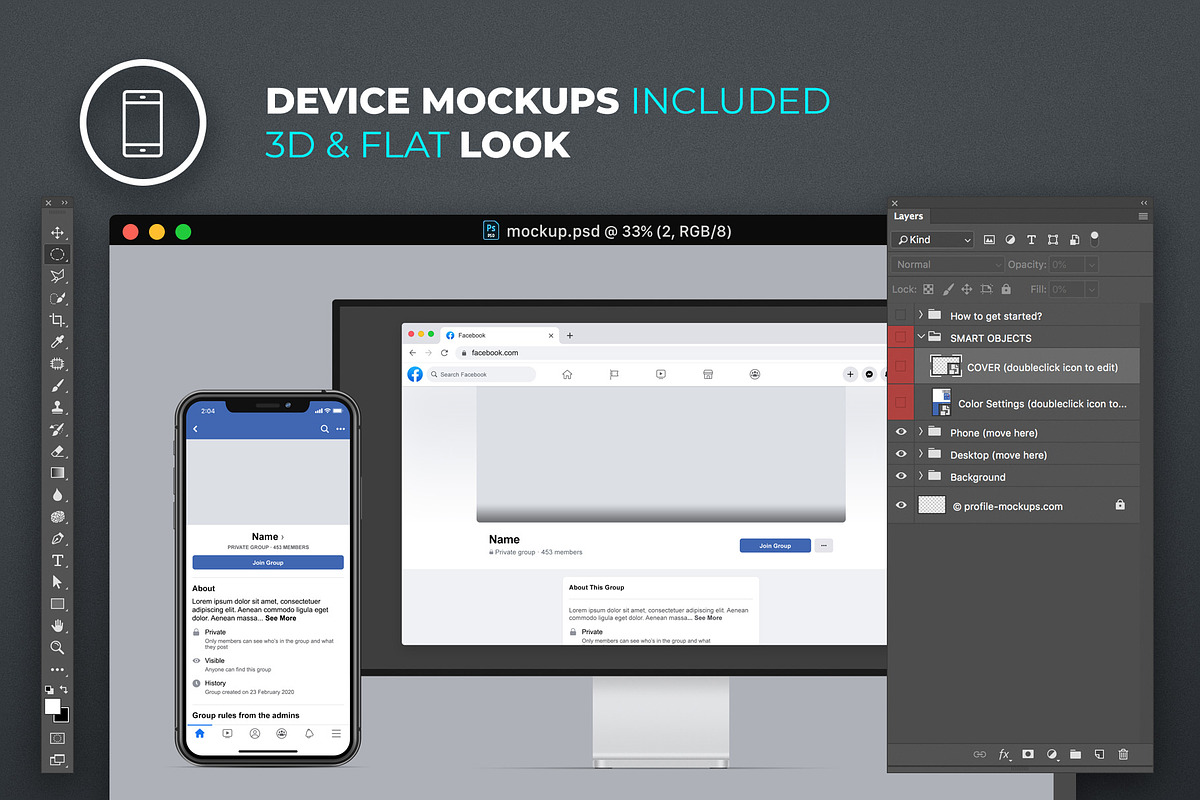
Task: Select the Move tool
Action: [57, 233]
